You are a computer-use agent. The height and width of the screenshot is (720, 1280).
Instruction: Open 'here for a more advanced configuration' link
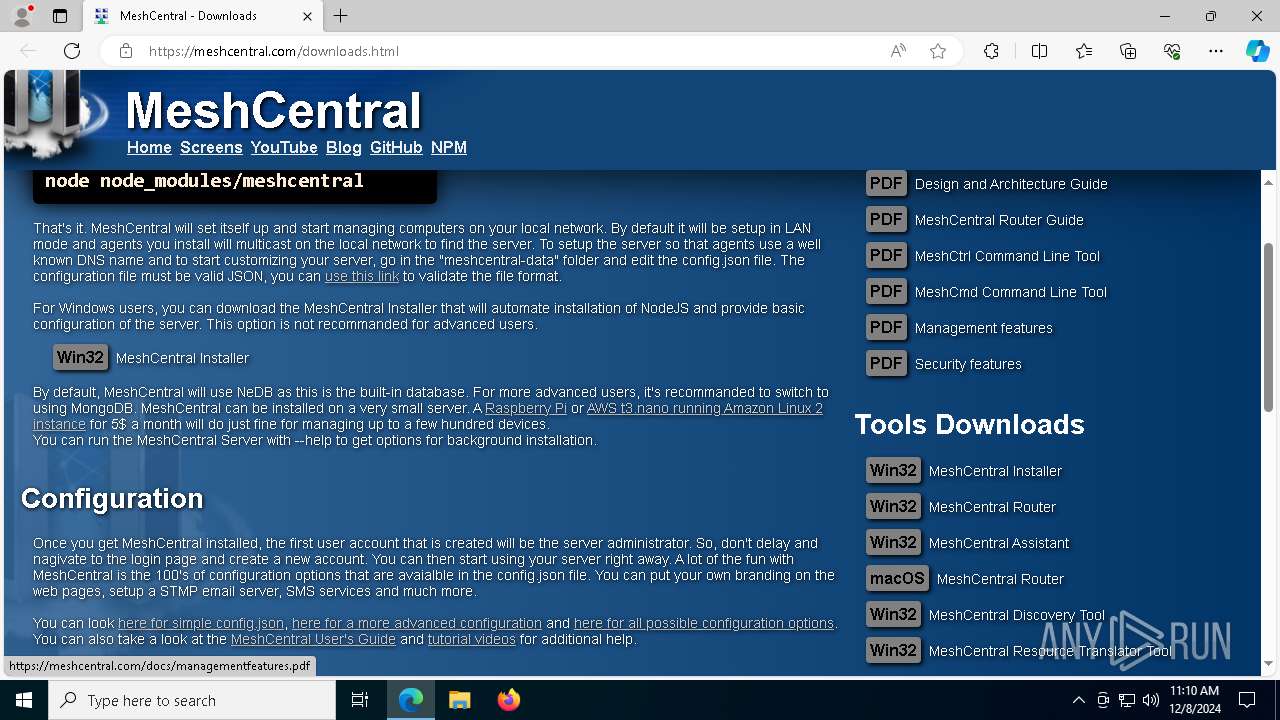tap(417, 623)
